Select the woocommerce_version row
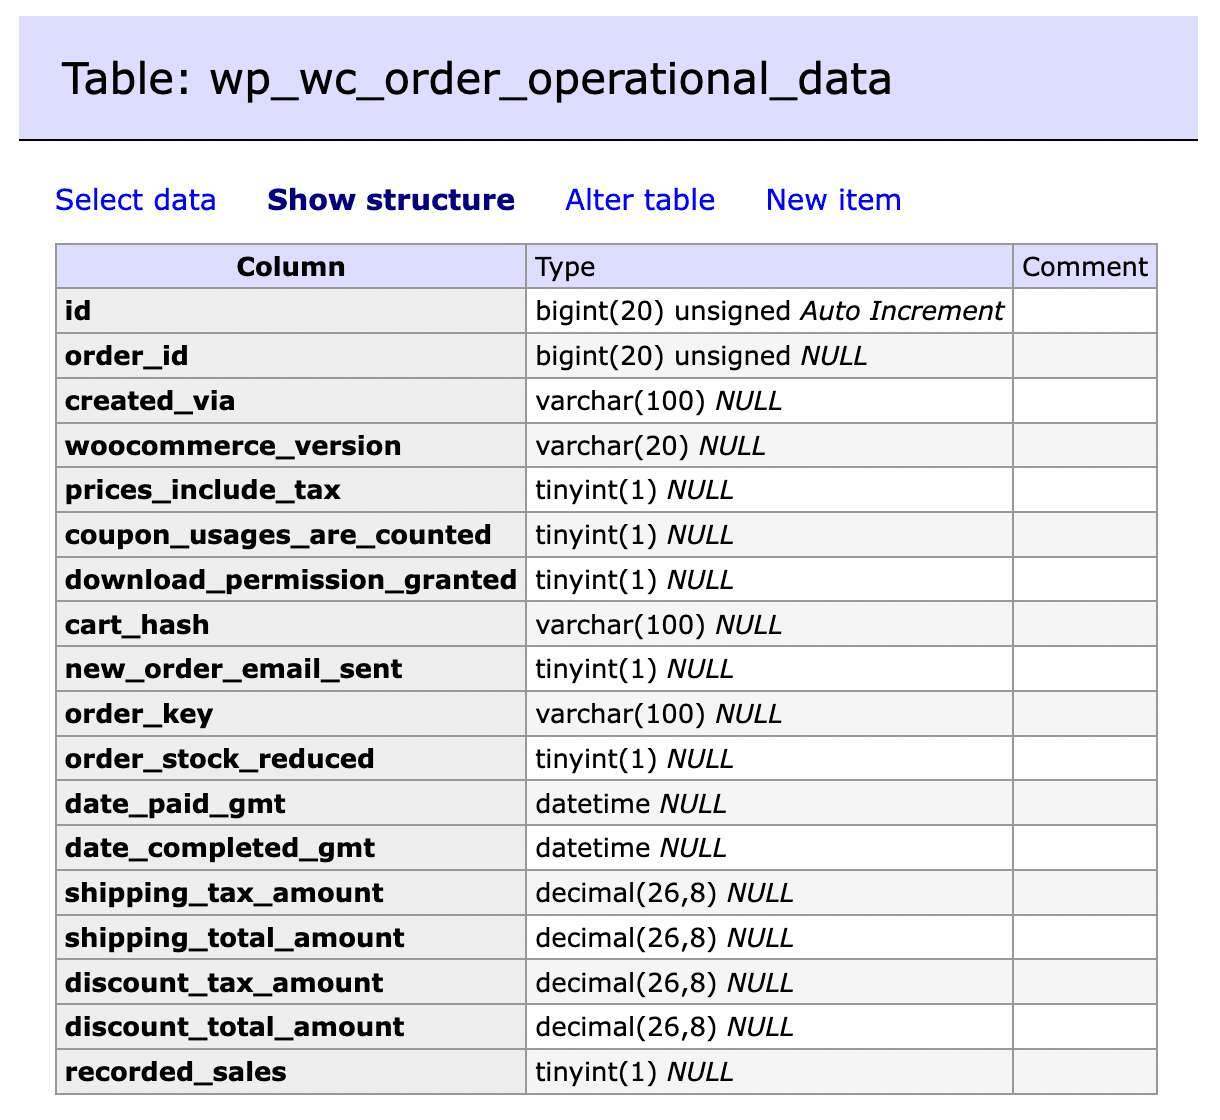Viewport: 1220px width, 1120px height. [232, 445]
